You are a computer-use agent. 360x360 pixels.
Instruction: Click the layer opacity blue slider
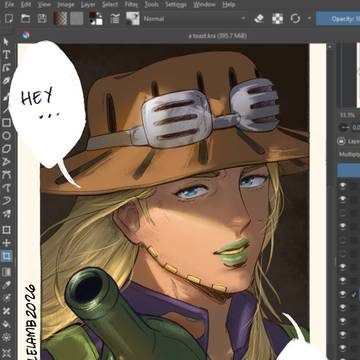point(349,171)
